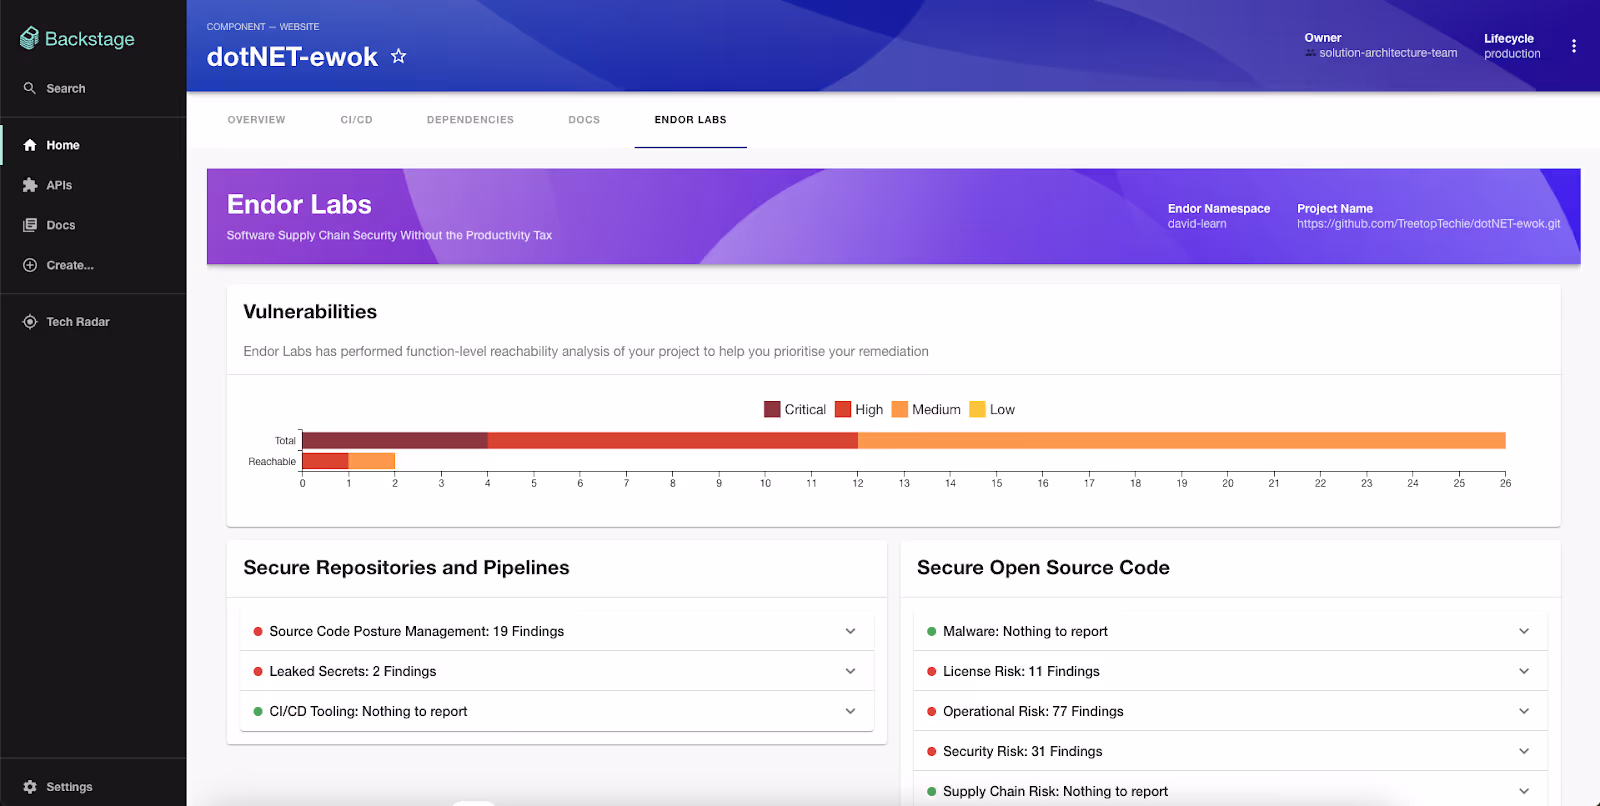
Task: Click 'Source Code Posture Management: 19 Findings' text
Action: (416, 631)
